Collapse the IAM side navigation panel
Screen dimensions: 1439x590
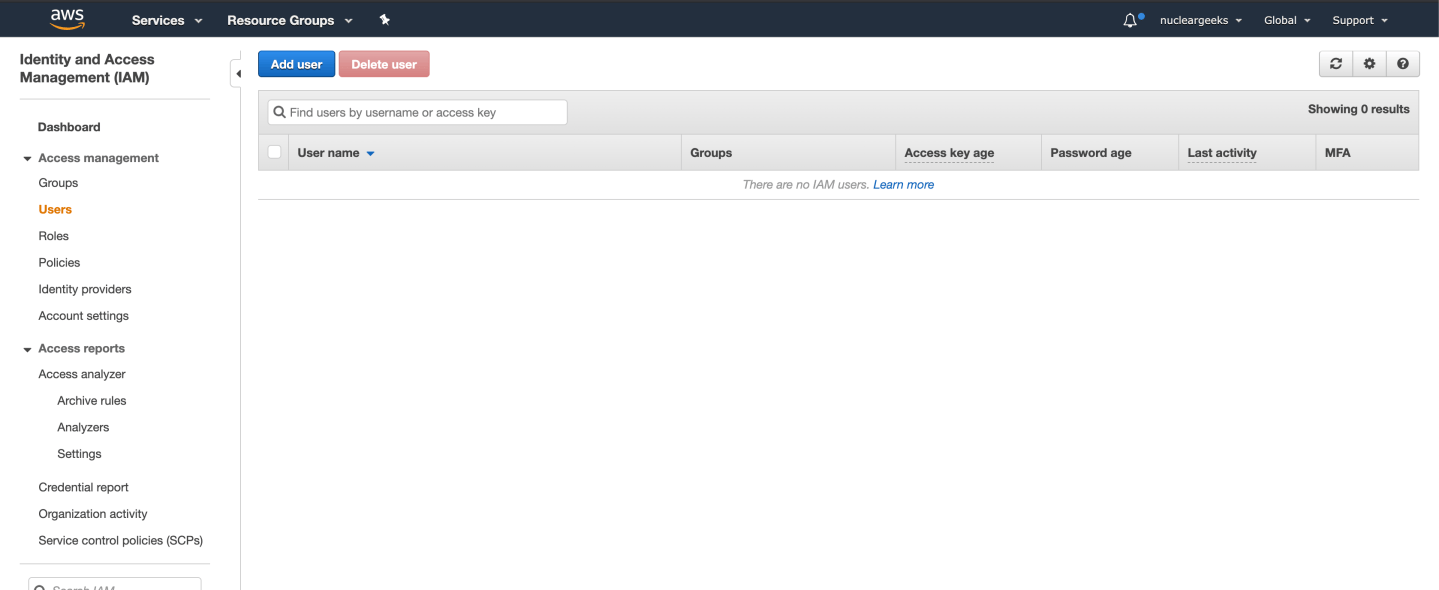pyautogui.click(x=237, y=74)
